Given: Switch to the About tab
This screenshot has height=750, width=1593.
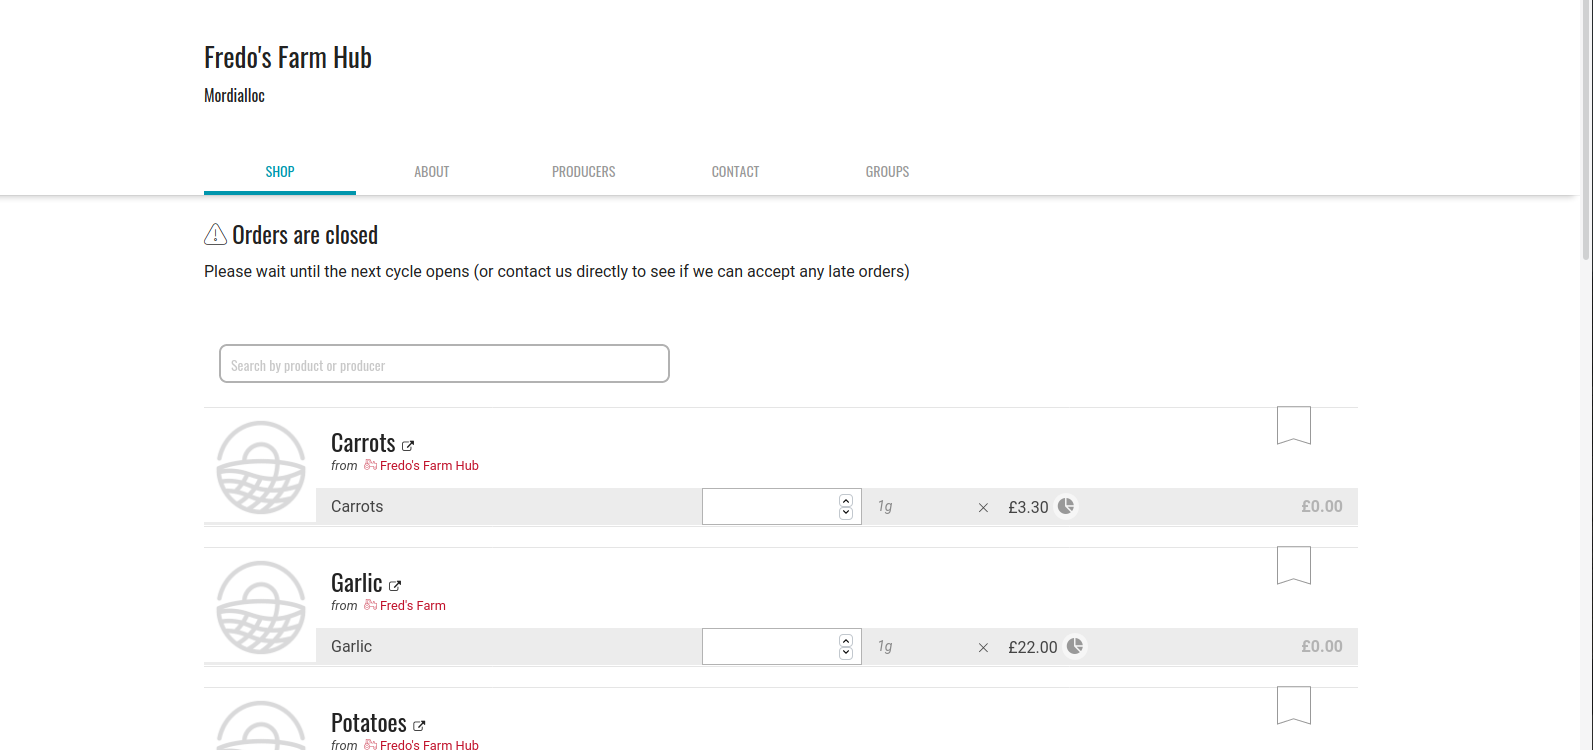Looking at the screenshot, I should (432, 172).
